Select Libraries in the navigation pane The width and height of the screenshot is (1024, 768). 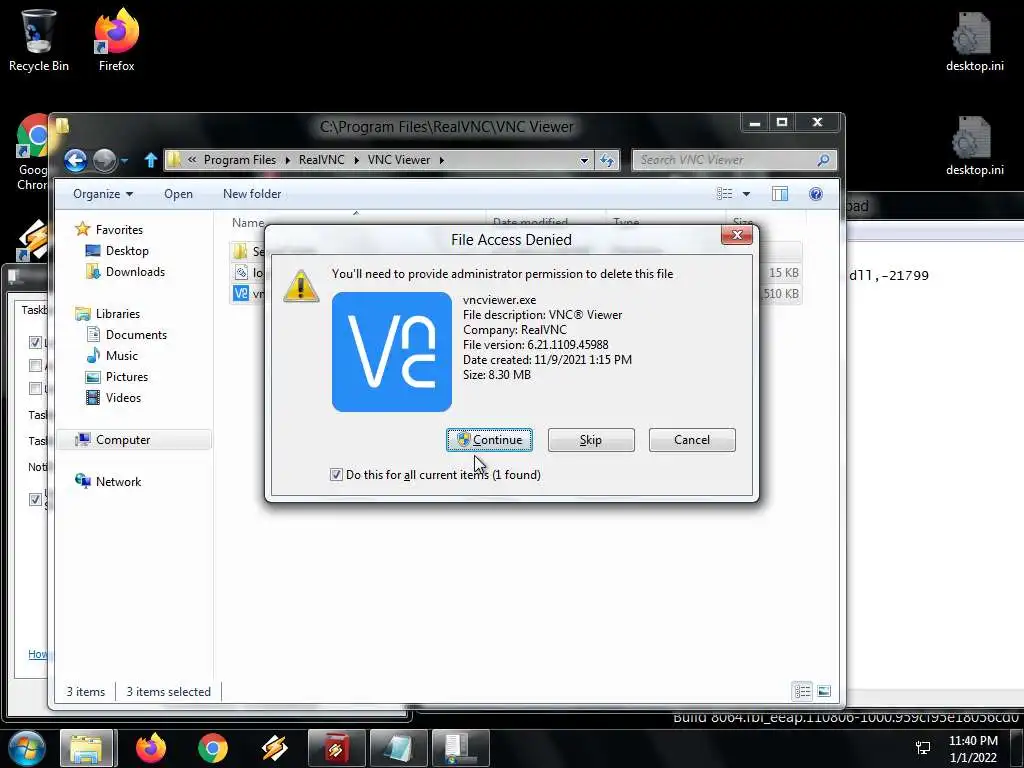click(118, 313)
